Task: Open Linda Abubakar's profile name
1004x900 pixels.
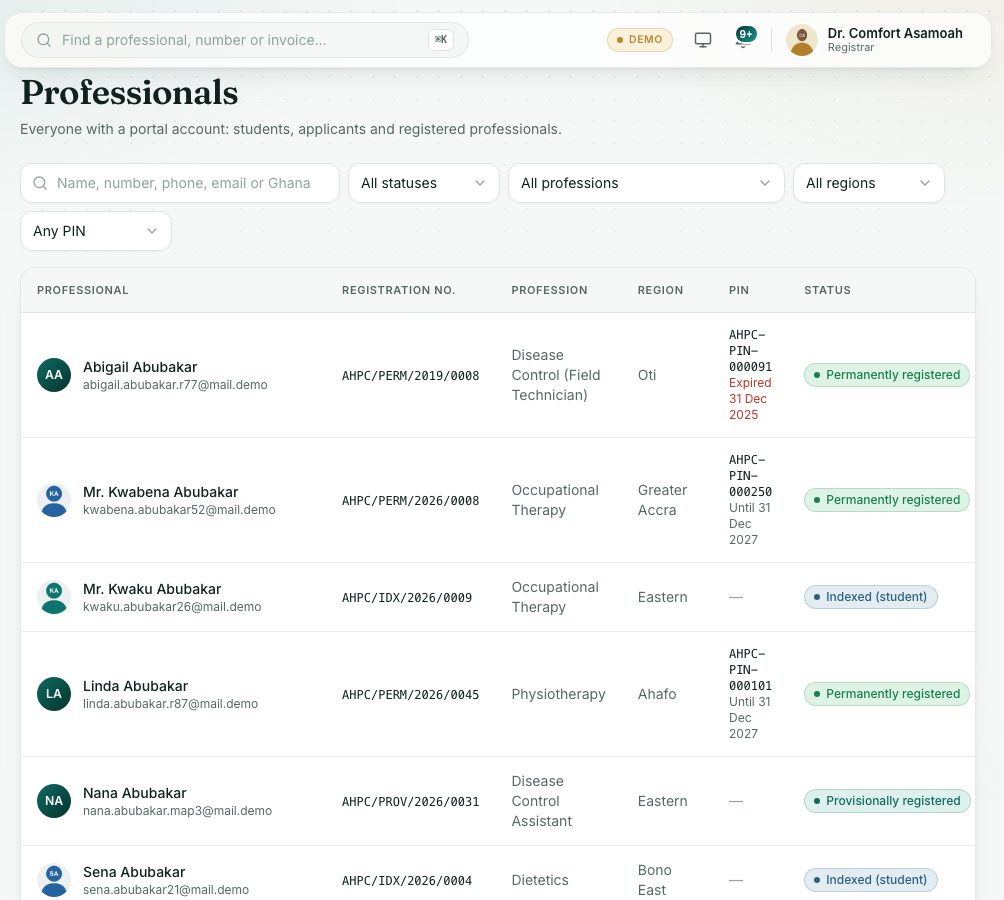Action: pos(135,686)
